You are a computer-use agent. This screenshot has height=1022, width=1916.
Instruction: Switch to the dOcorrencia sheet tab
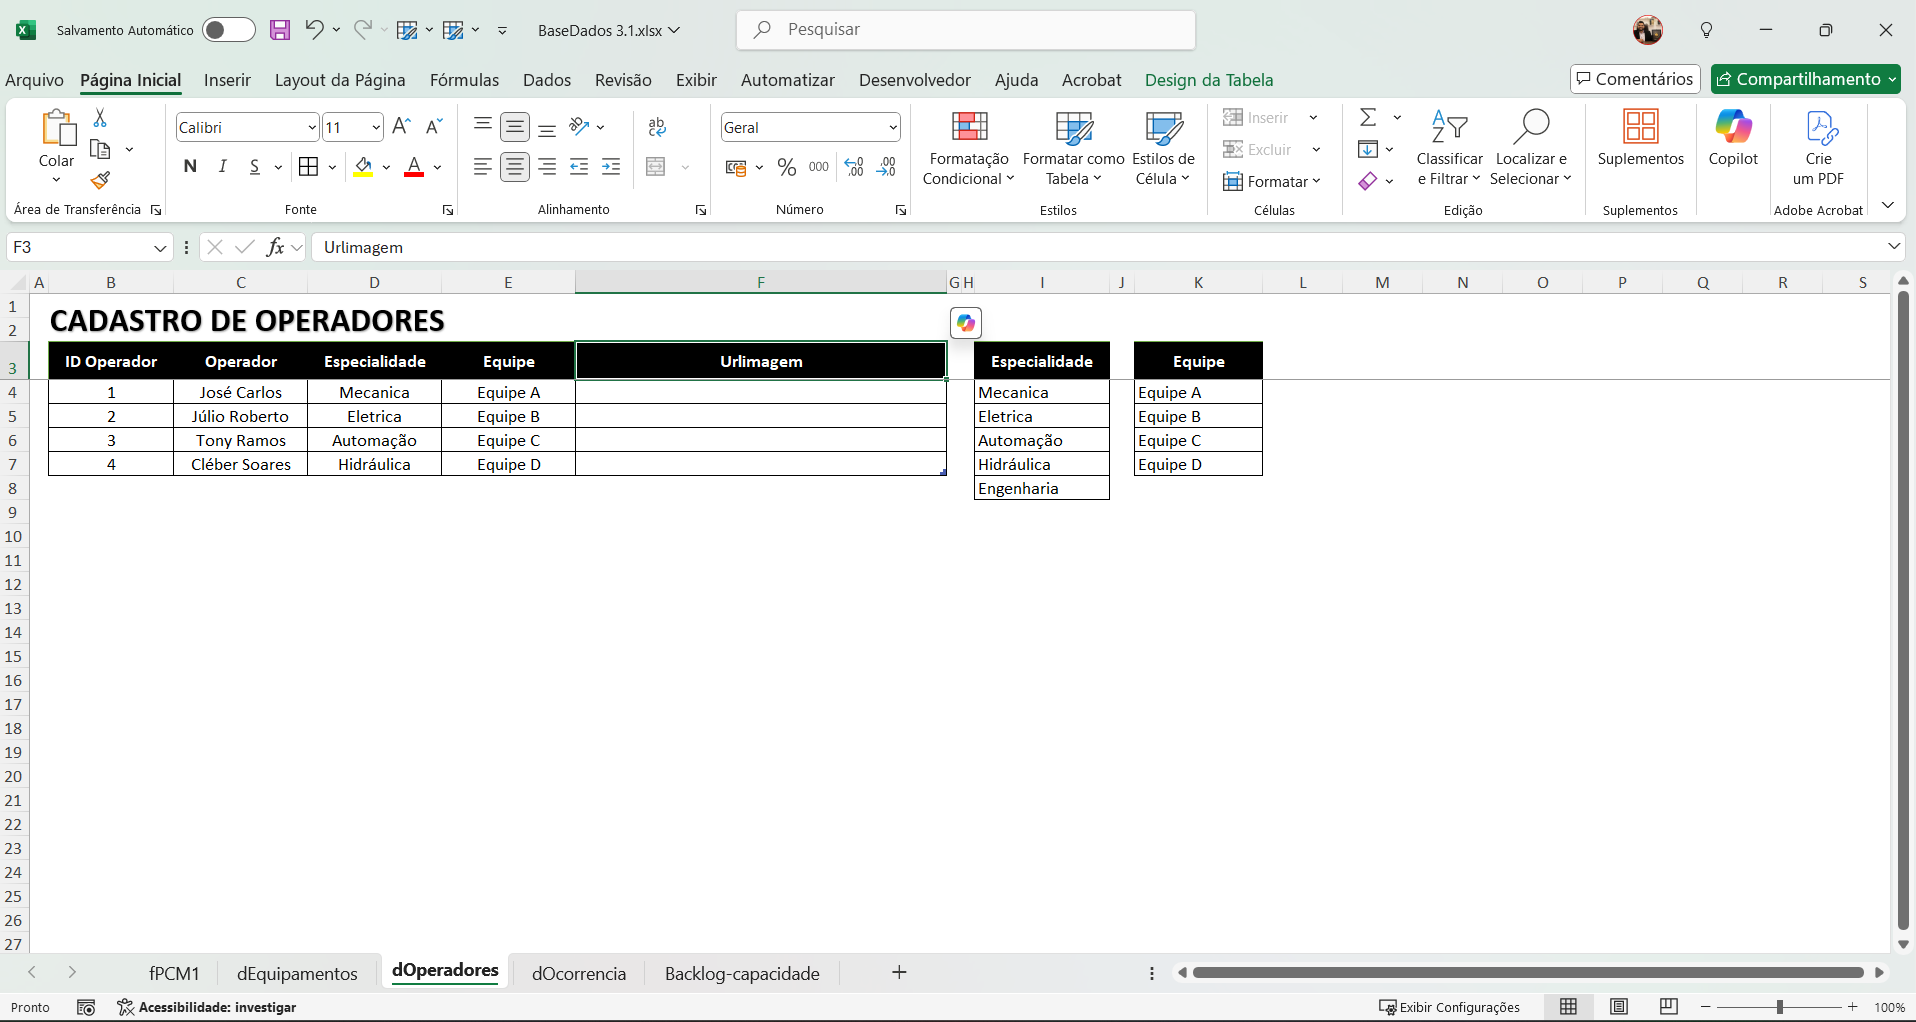pyautogui.click(x=578, y=973)
